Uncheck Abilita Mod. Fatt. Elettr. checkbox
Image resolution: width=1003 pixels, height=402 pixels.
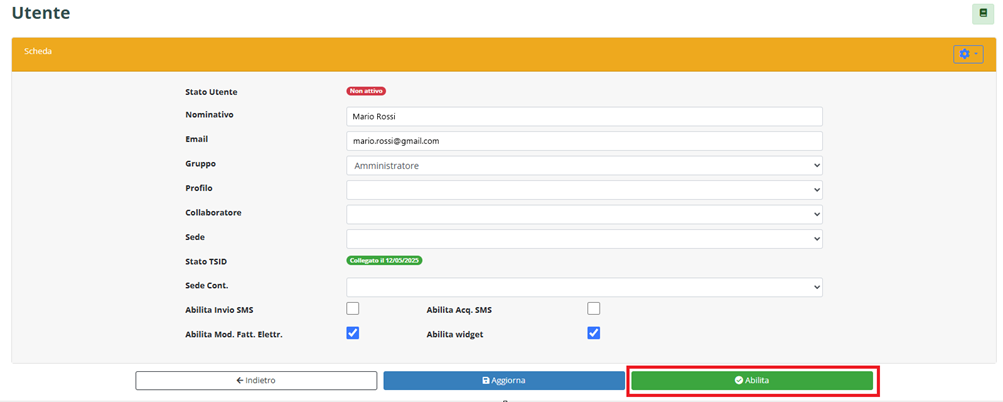pos(353,333)
